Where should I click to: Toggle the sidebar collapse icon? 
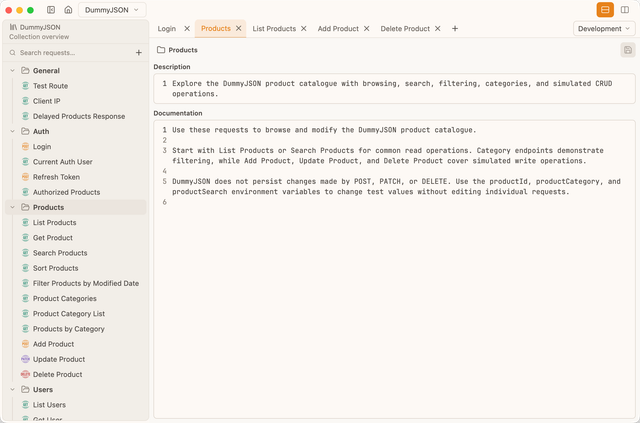(51, 10)
